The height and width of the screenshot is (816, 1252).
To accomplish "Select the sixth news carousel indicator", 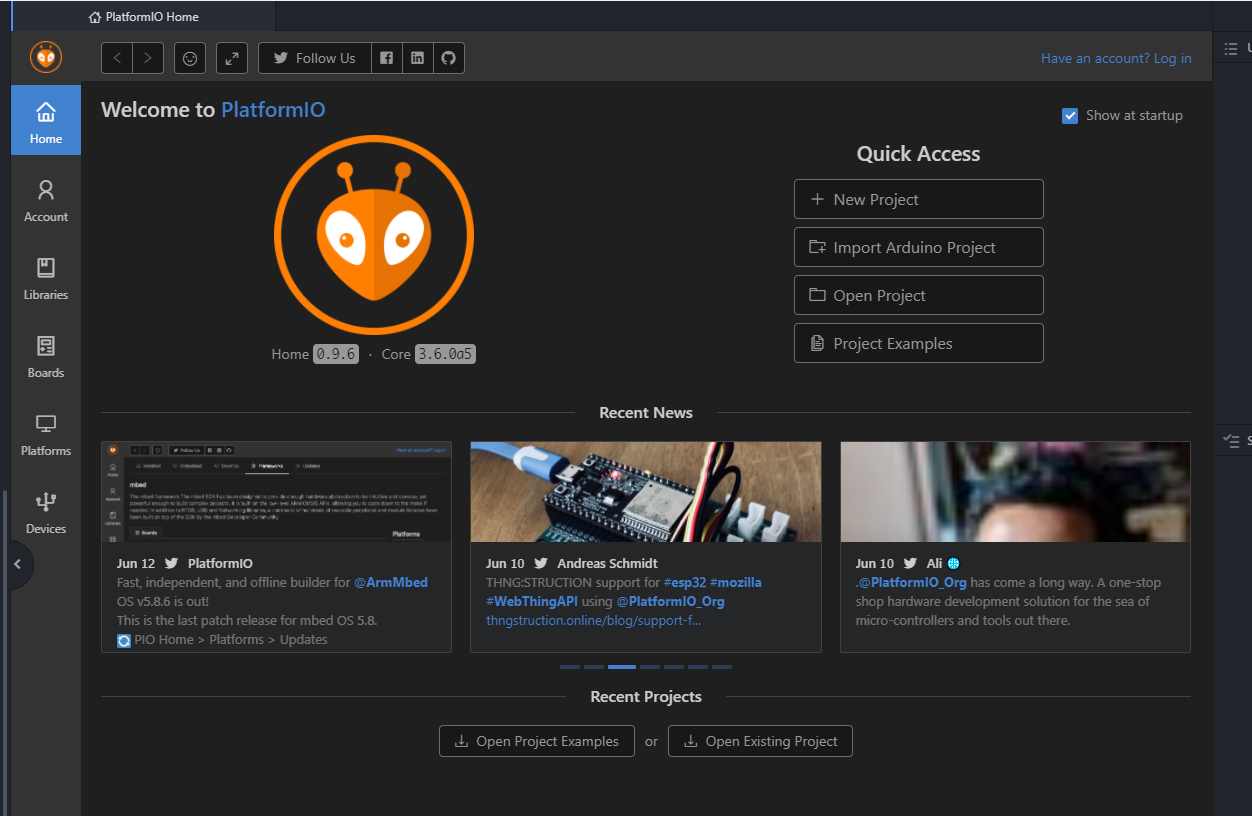I will click(698, 667).
